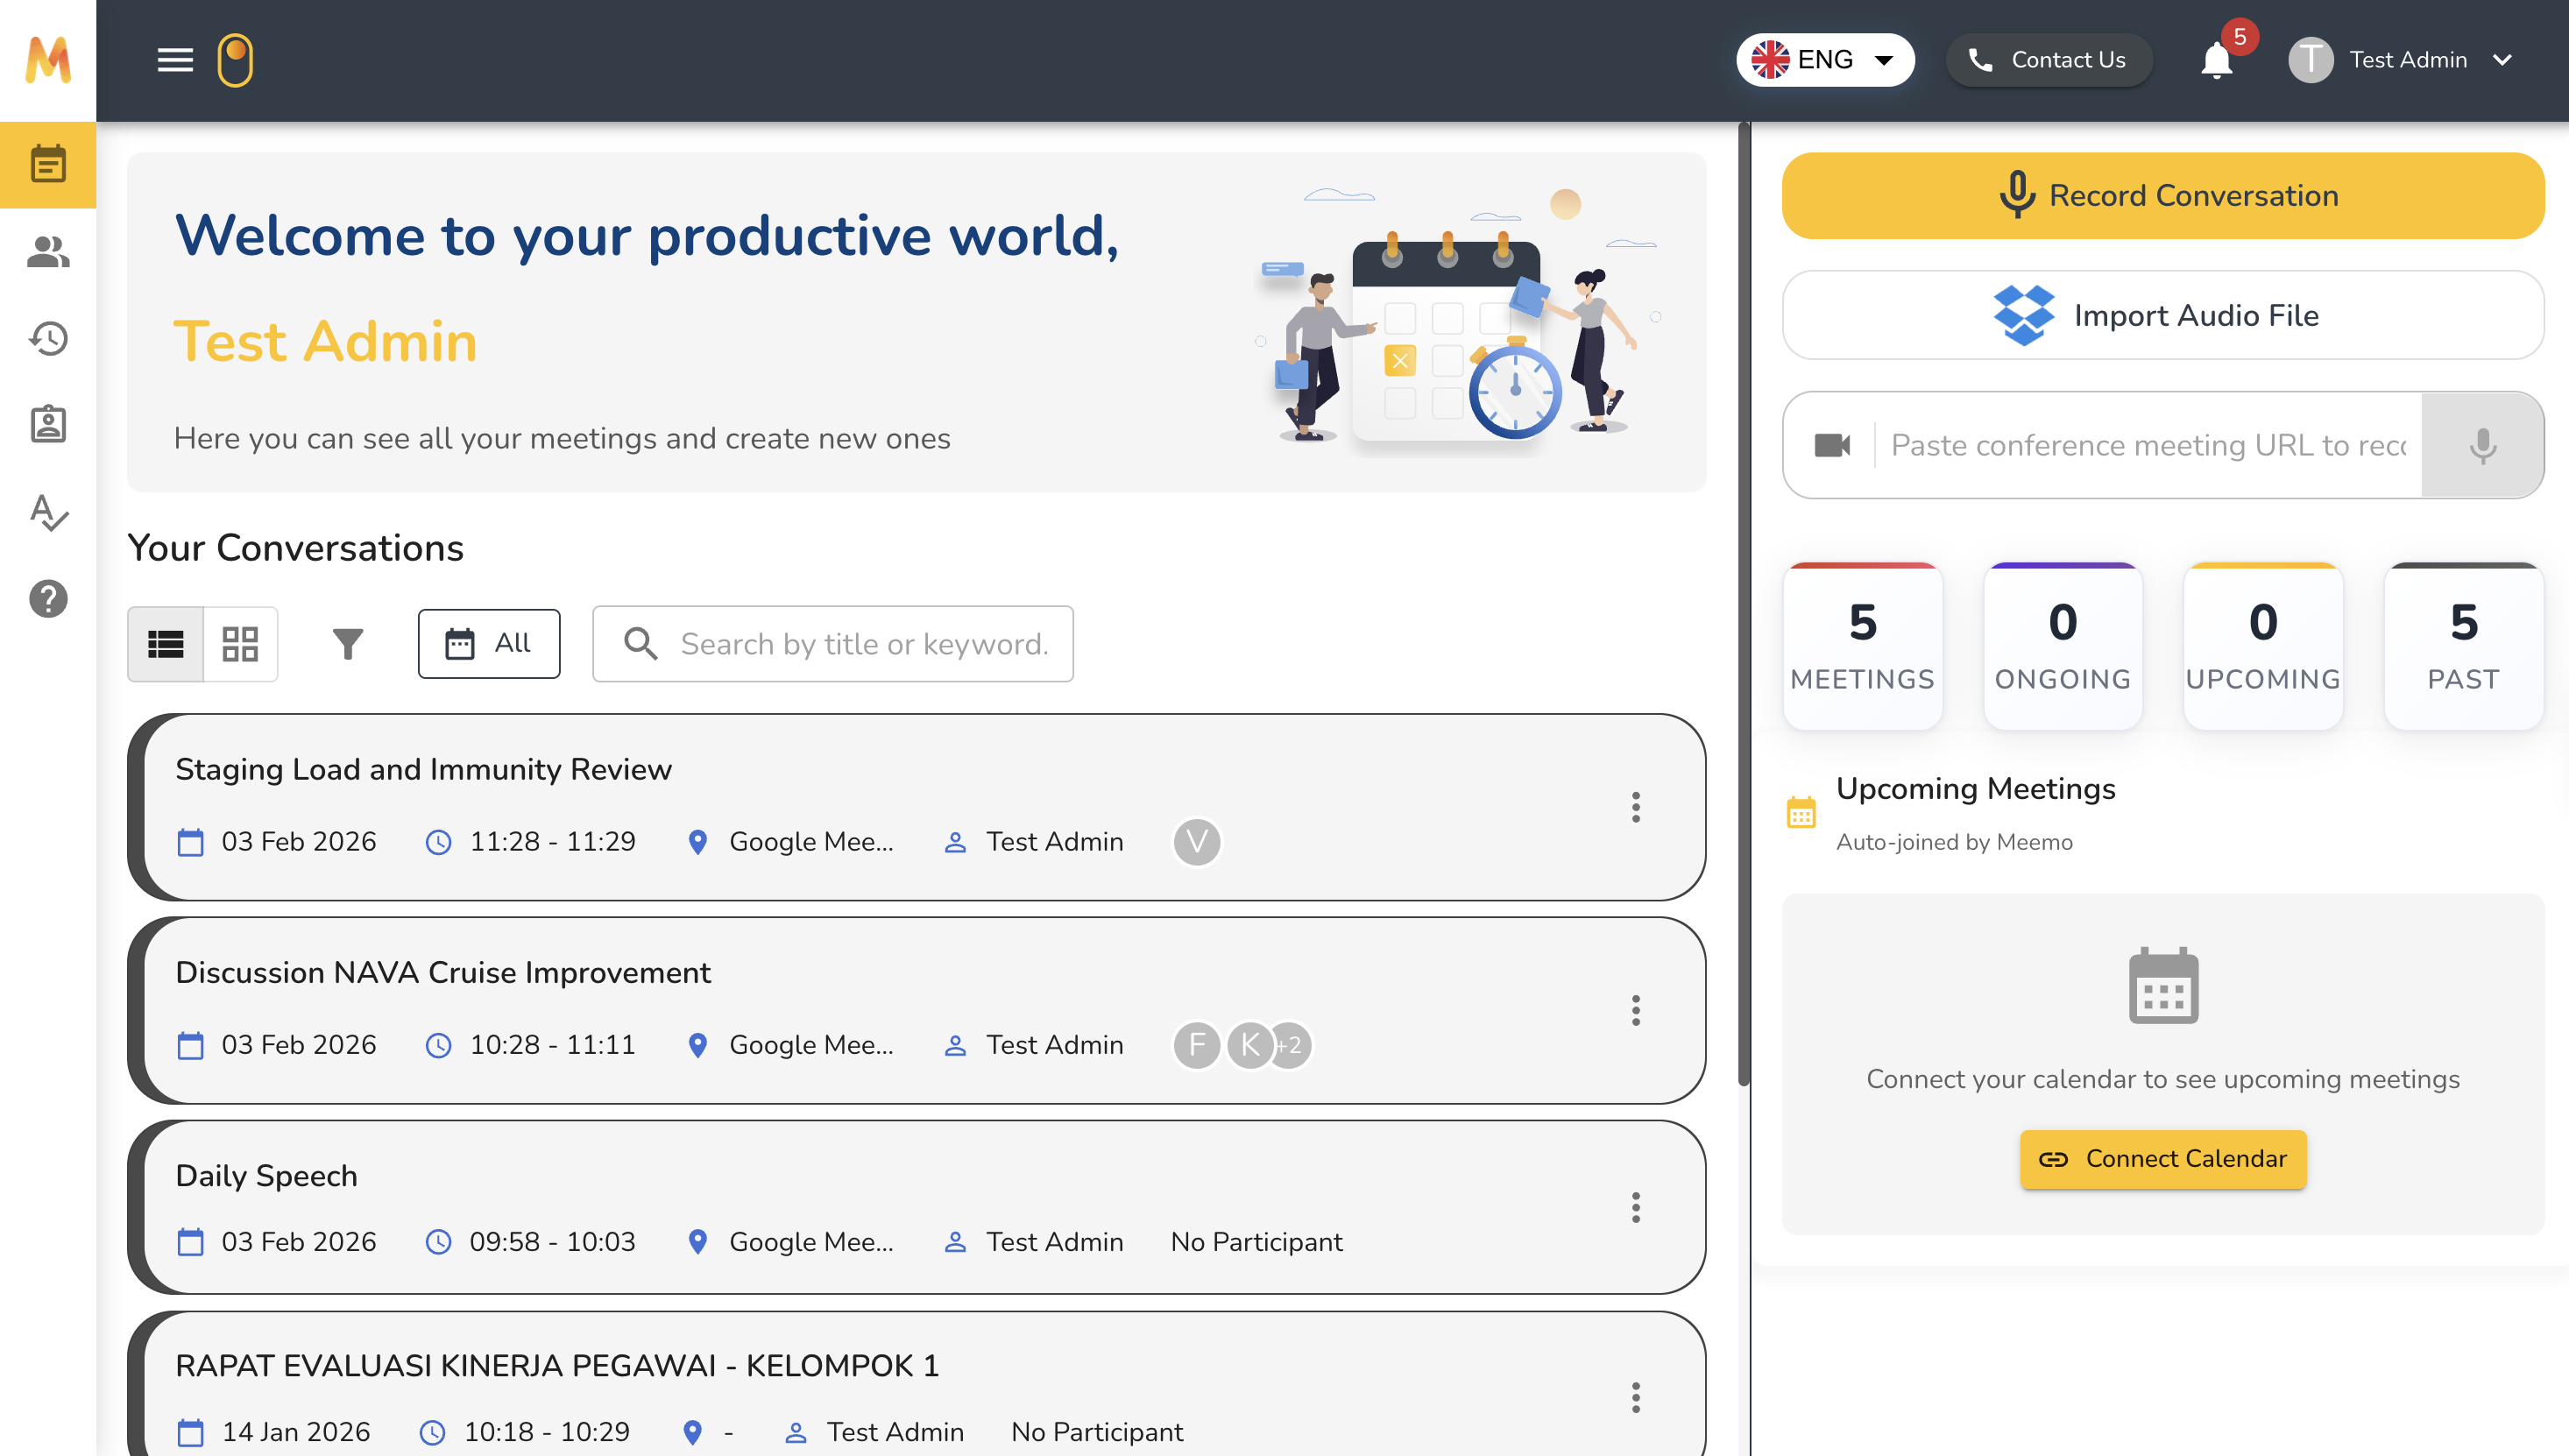Select the PAST meetings stat tab

[2463, 647]
